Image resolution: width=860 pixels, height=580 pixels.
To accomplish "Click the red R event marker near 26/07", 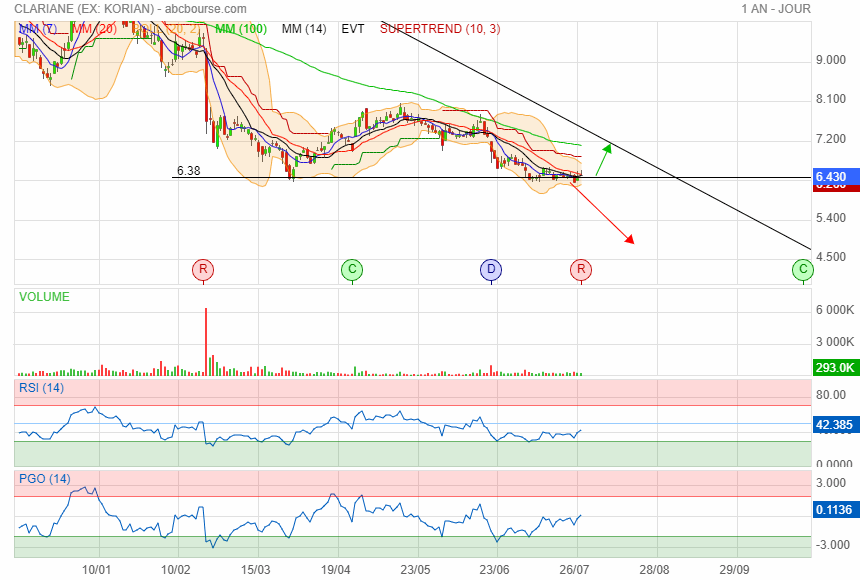I will click(x=581, y=269).
